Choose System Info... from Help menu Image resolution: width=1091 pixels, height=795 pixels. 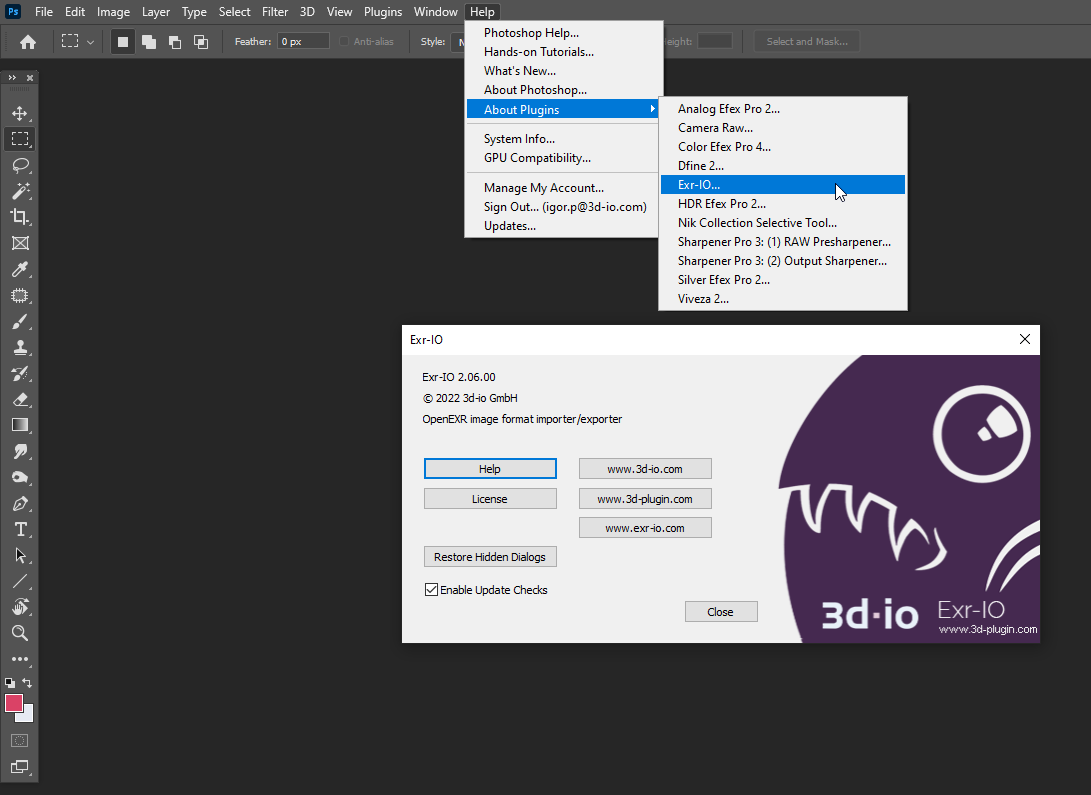[x=562, y=139]
